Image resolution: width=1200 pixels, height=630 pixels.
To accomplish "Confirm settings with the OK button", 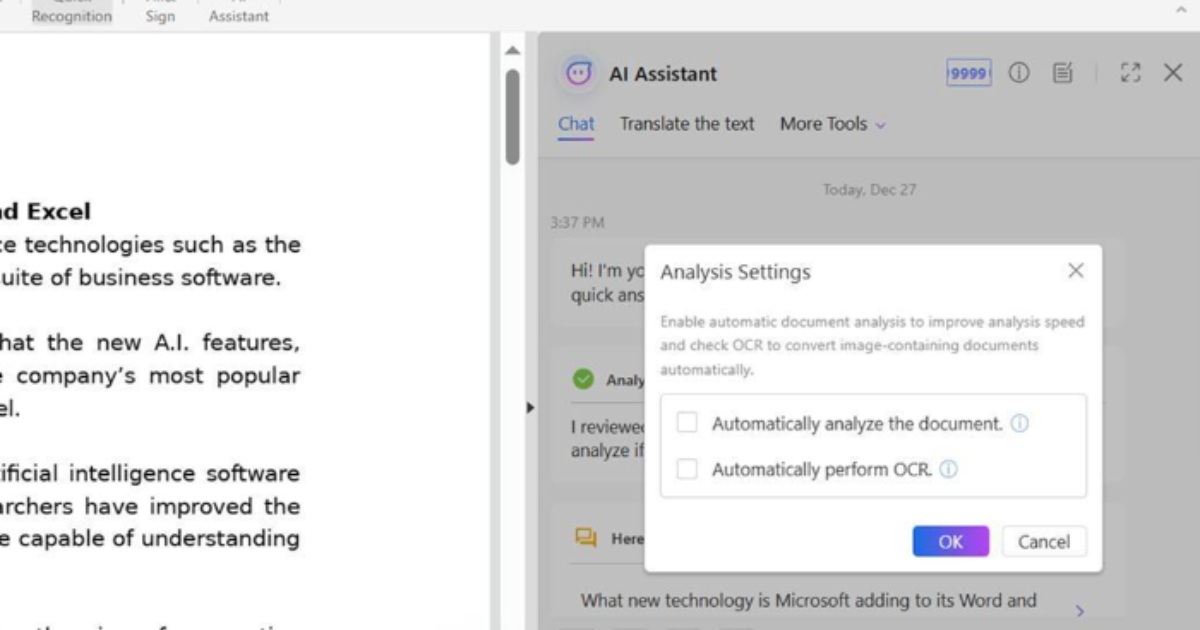I will tap(949, 541).
